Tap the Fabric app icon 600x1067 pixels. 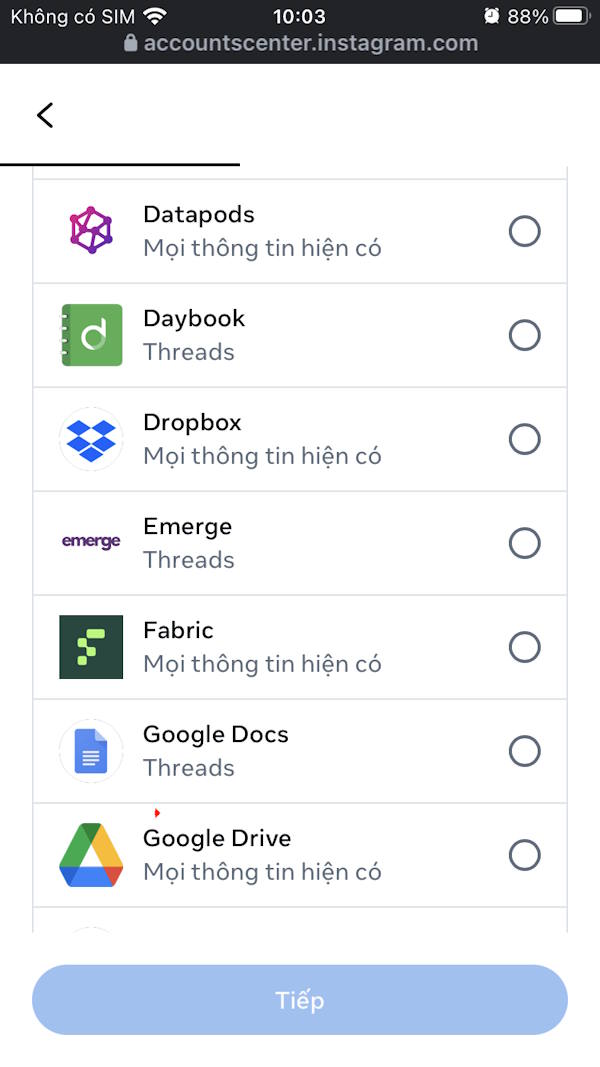[91, 647]
